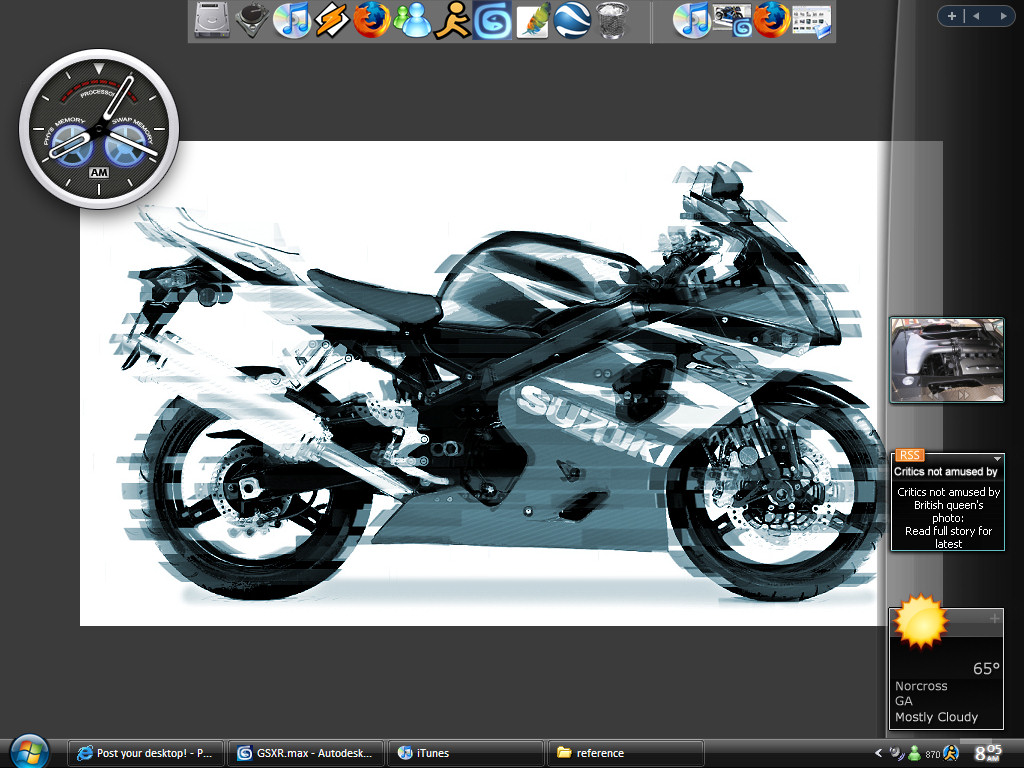The image size is (1024, 768).
Task: Open the first Firefox icon in the dock
Action: [372, 20]
